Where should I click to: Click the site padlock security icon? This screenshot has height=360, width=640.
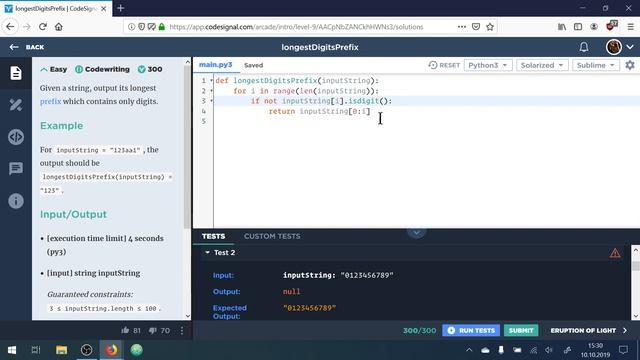tap(162, 27)
